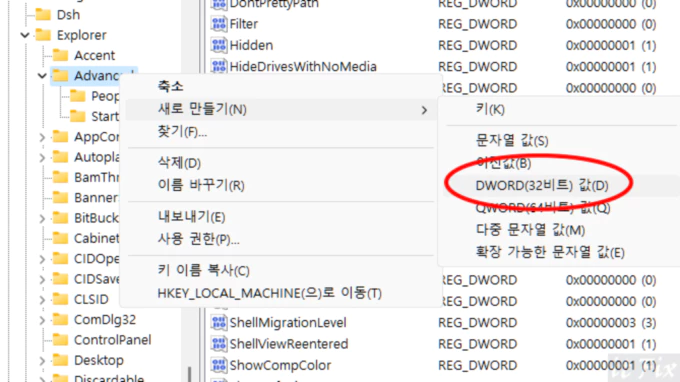Click the ShowCompColor value icon

219,365
